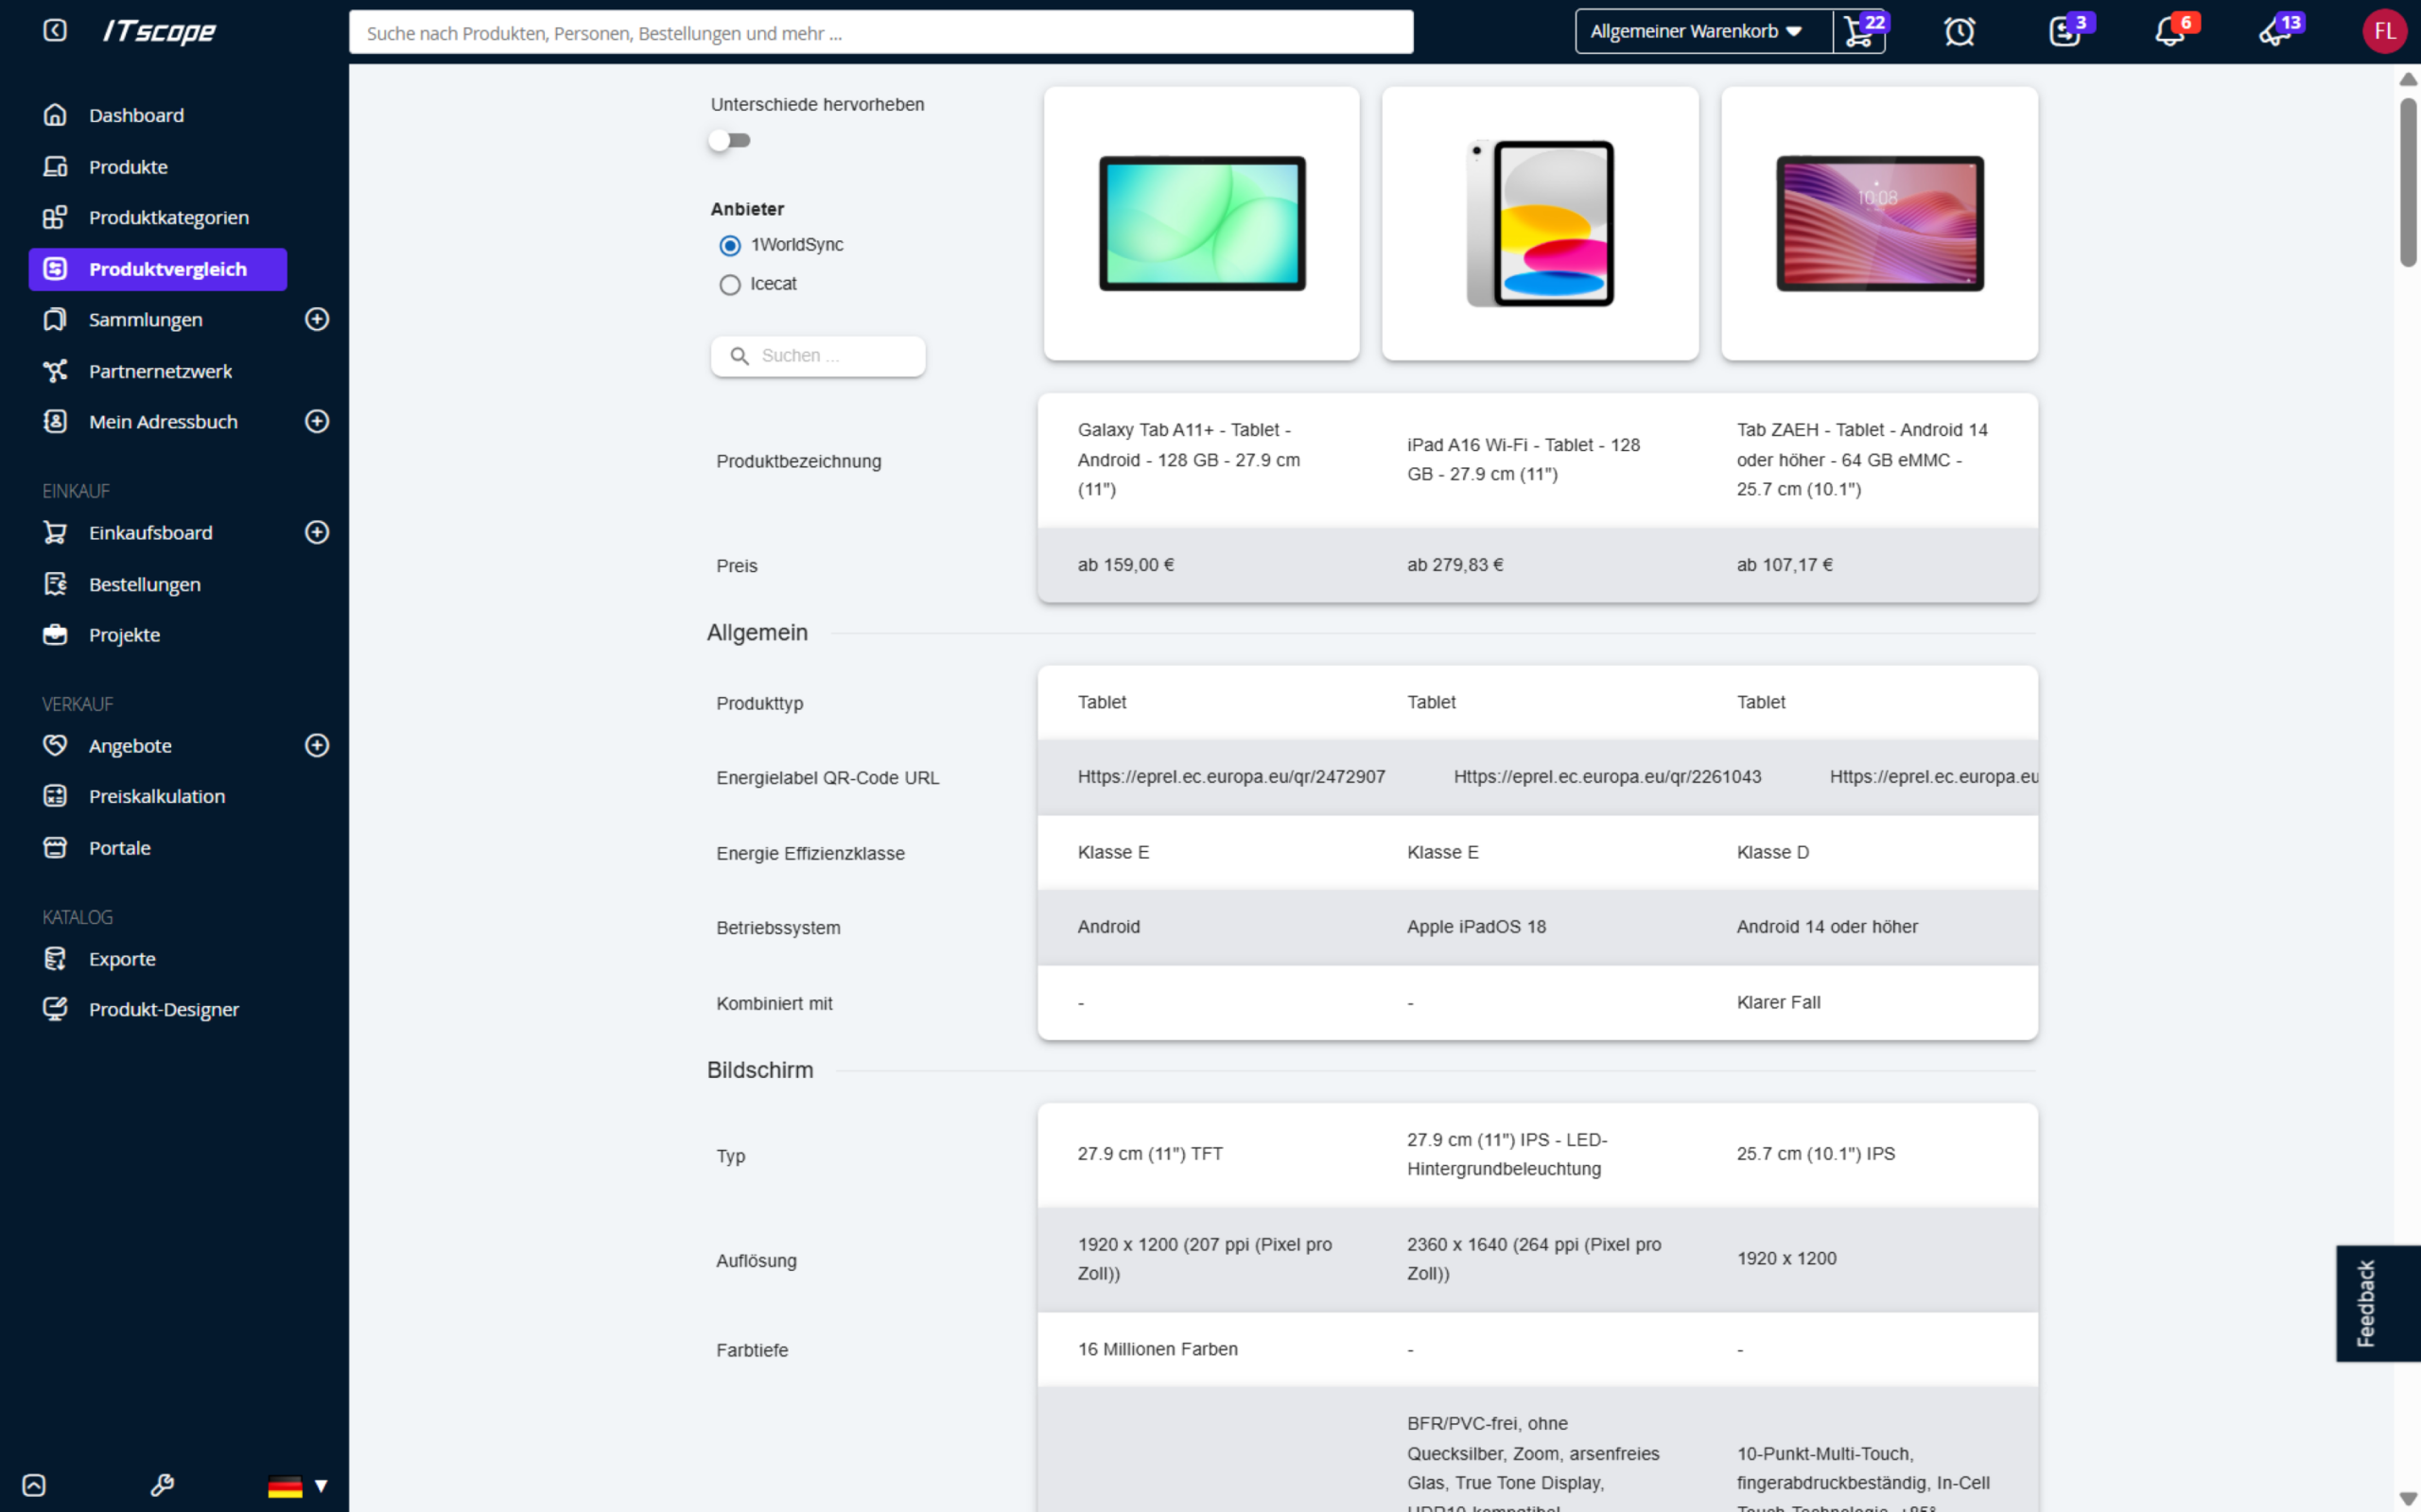Click the iPad A16 product thumbnail
Screen dimensions: 2421x1512
(1539, 223)
